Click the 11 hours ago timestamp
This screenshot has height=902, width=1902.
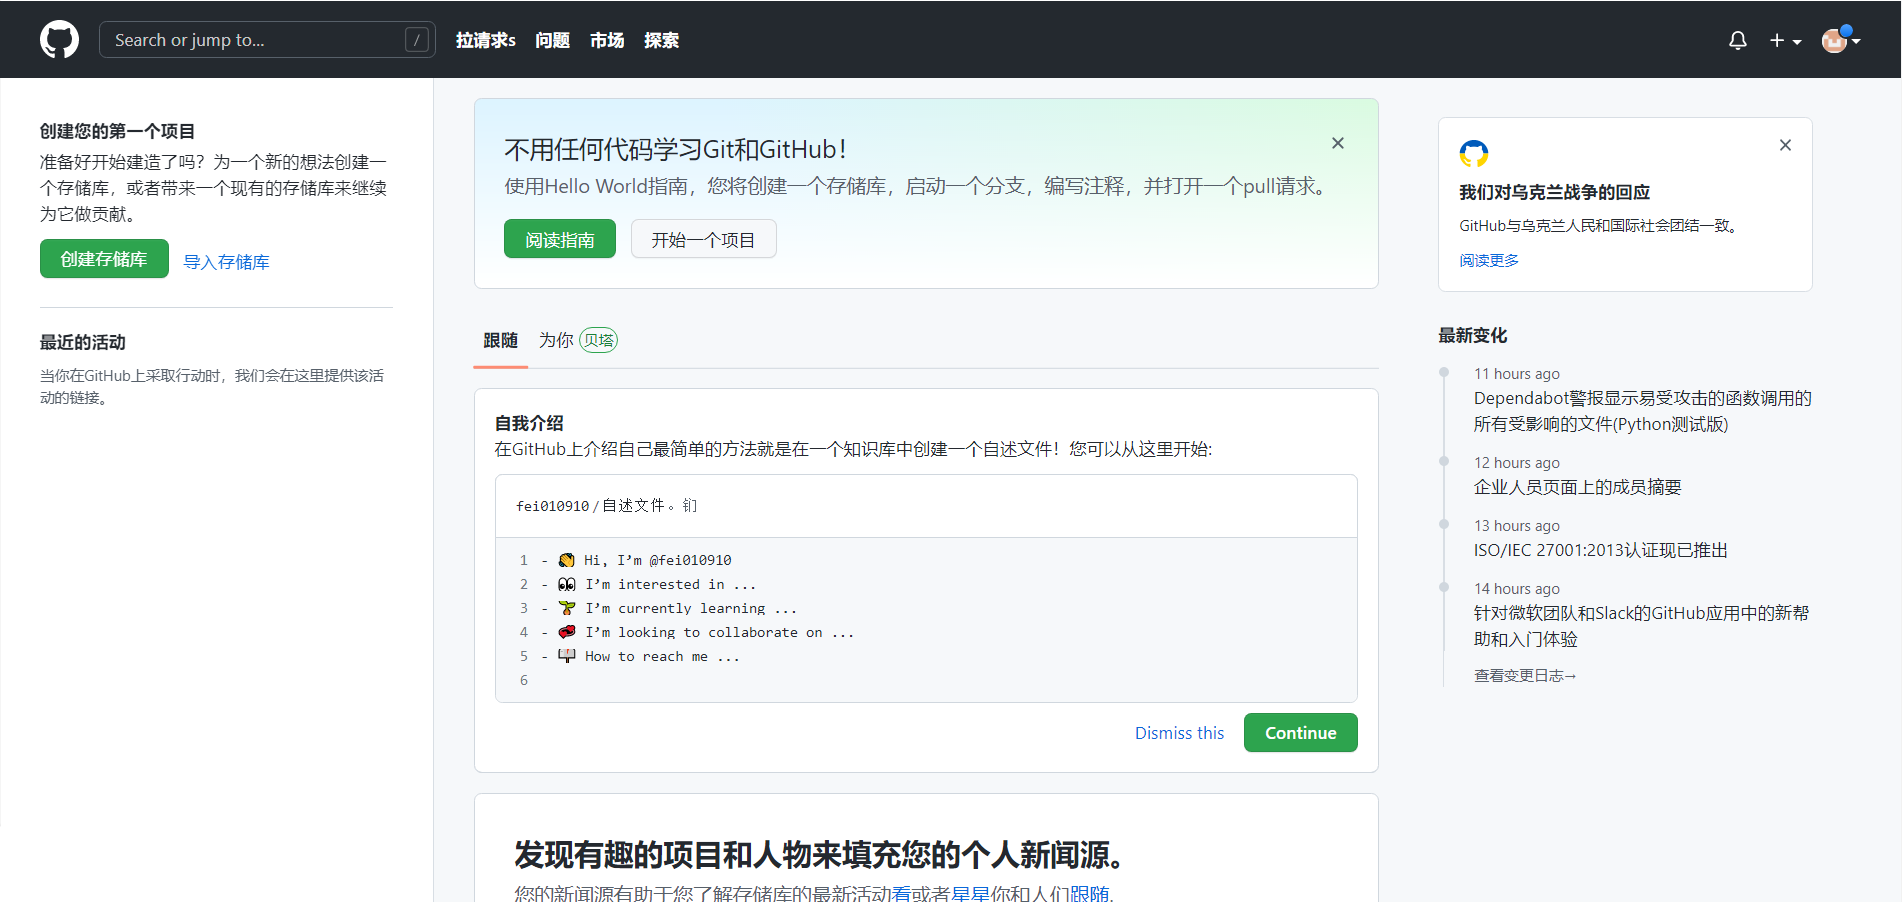(1516, 374)
